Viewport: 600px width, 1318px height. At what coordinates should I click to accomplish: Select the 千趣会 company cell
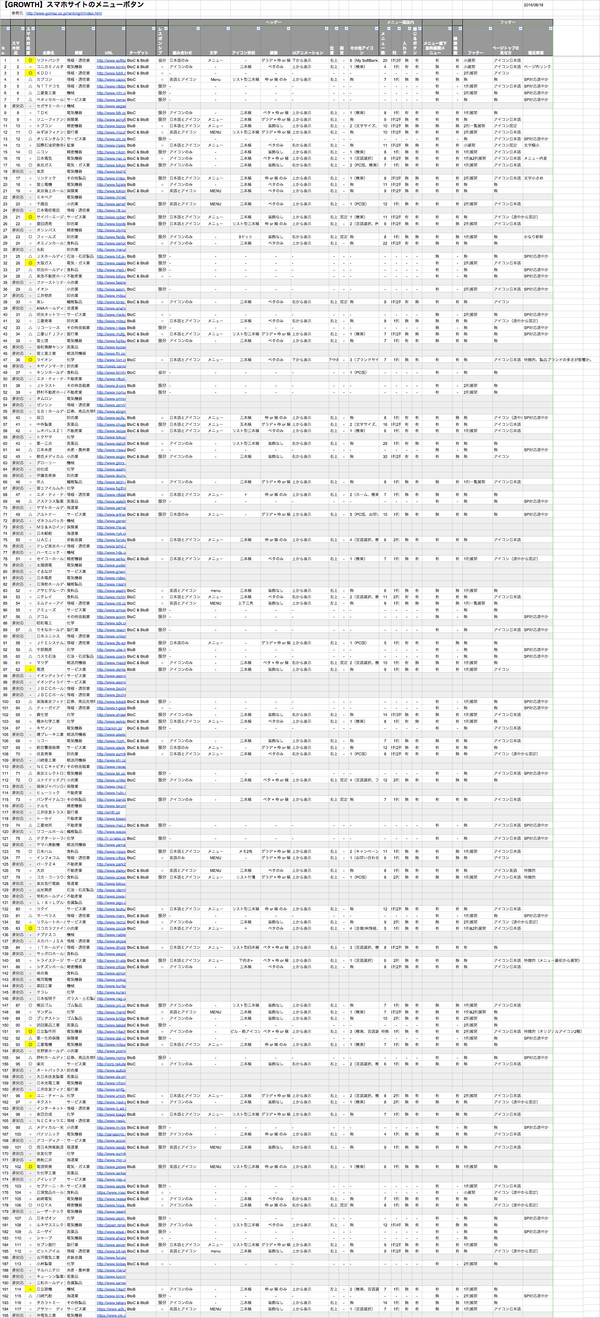50,204
